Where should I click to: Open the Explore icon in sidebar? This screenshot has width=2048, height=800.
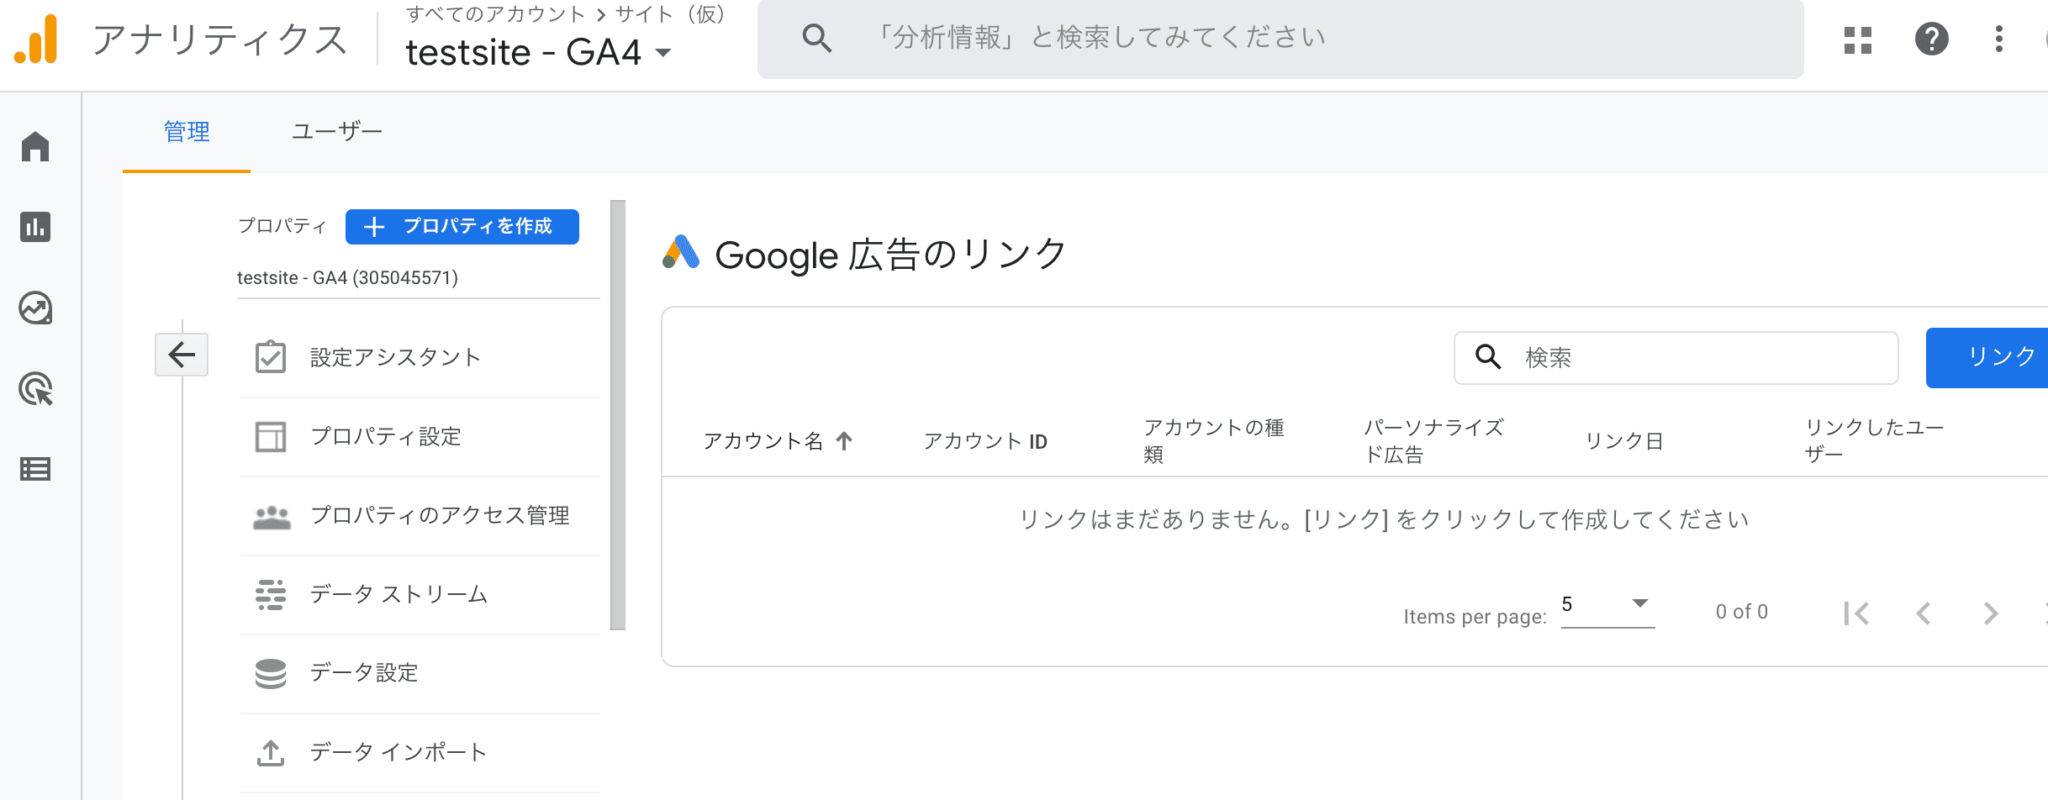click(x=35, y=308)
